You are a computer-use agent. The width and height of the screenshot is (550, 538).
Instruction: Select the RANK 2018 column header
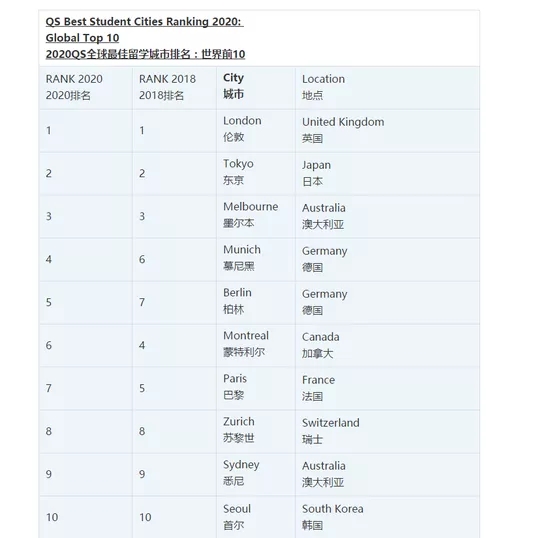(x=174, y=87)
